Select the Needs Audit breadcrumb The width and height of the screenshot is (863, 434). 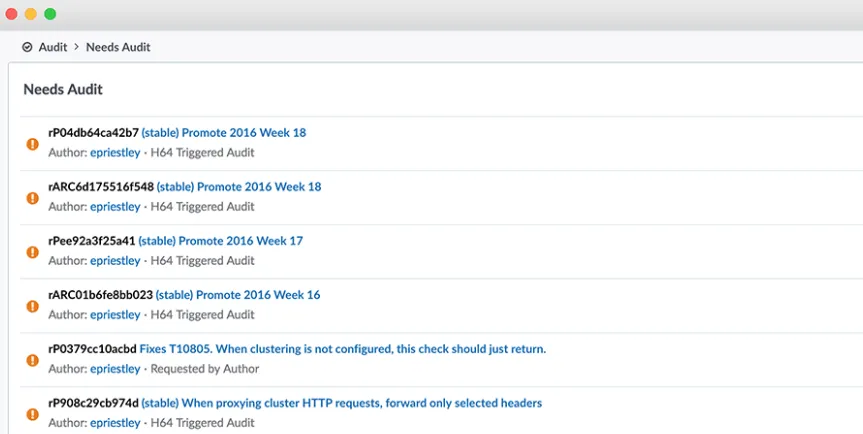pyautogui.click(x=118, y=47)
